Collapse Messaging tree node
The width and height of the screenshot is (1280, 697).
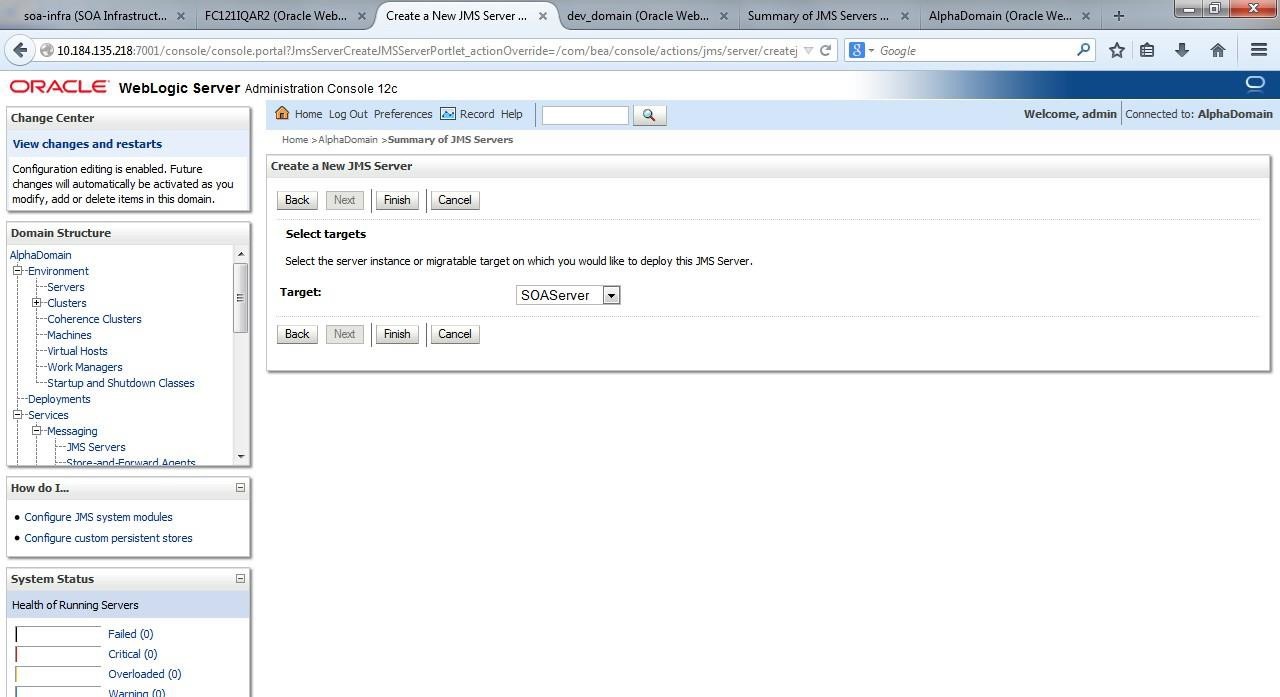tap(36, 431)
